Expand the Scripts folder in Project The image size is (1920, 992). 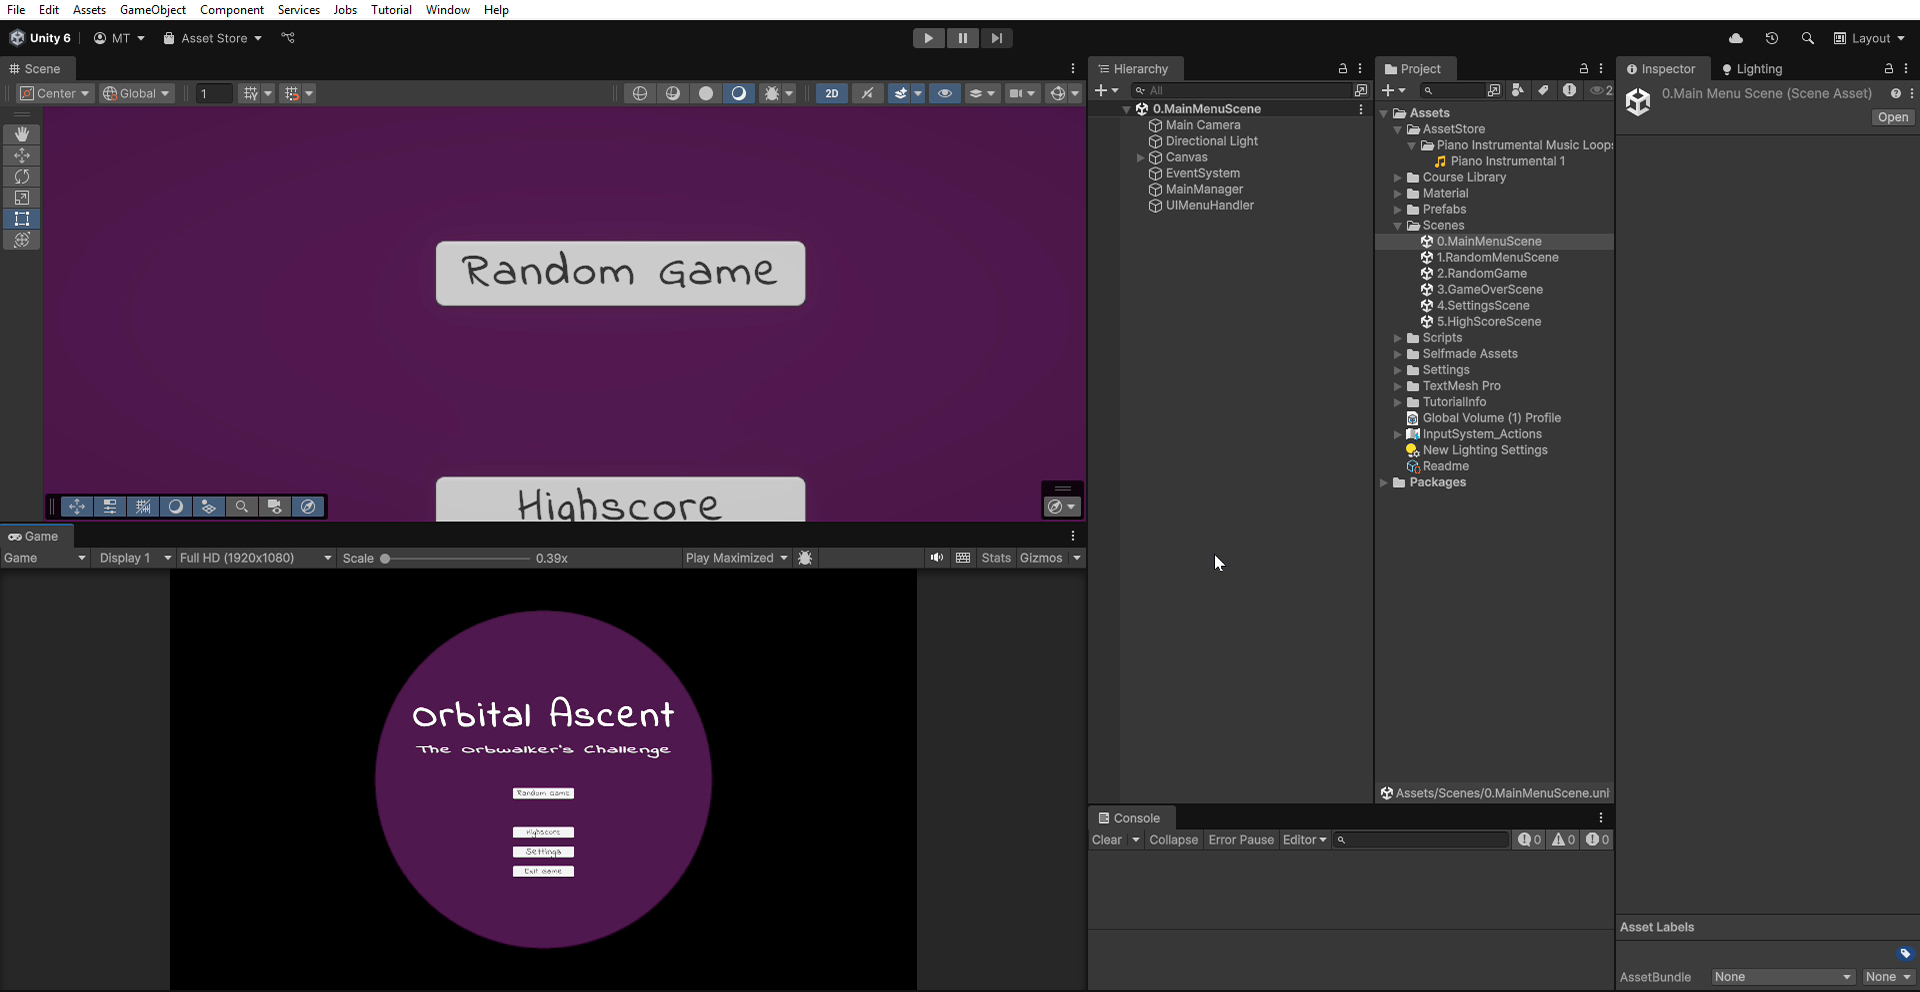pos(1398,338)
